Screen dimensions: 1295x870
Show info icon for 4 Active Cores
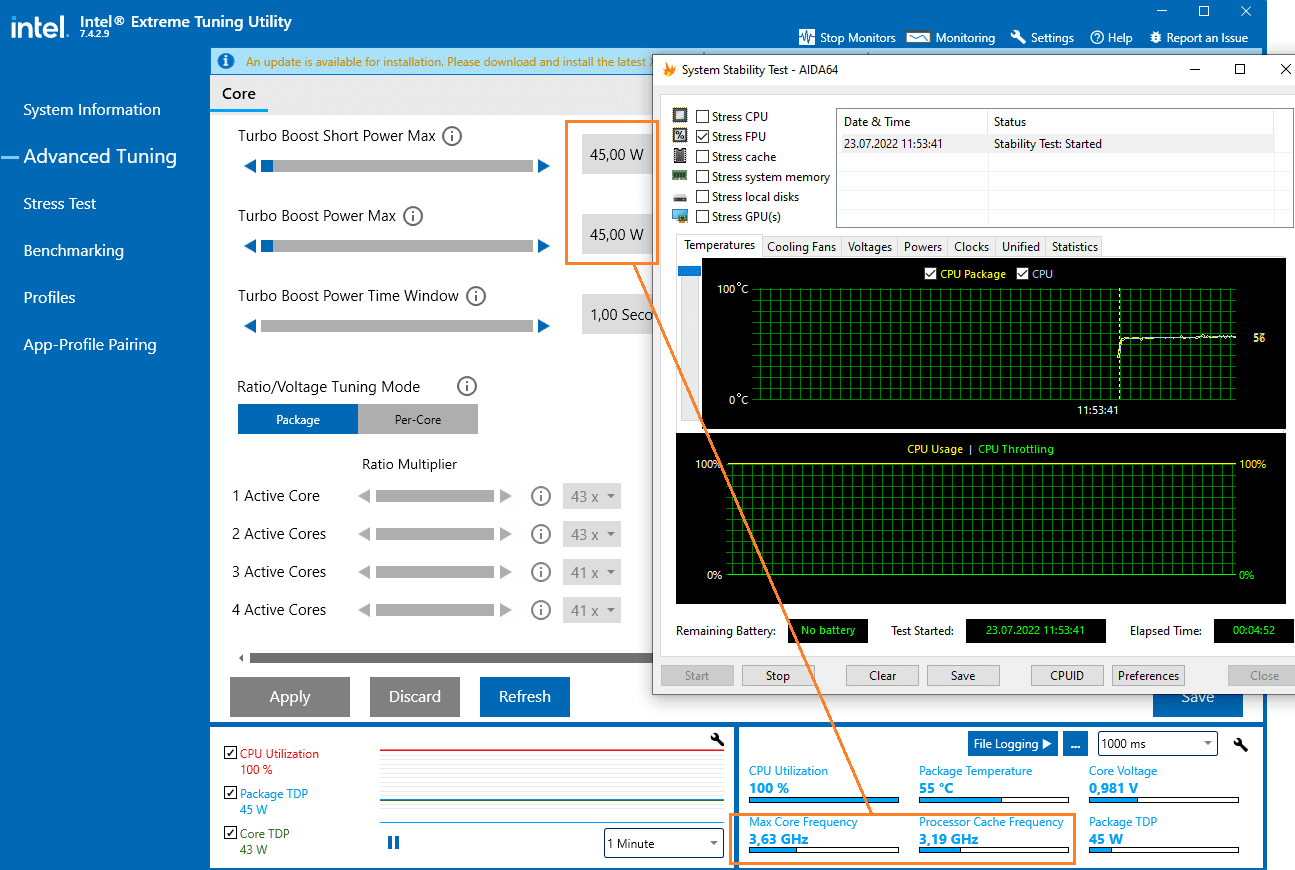click(541, 610)
